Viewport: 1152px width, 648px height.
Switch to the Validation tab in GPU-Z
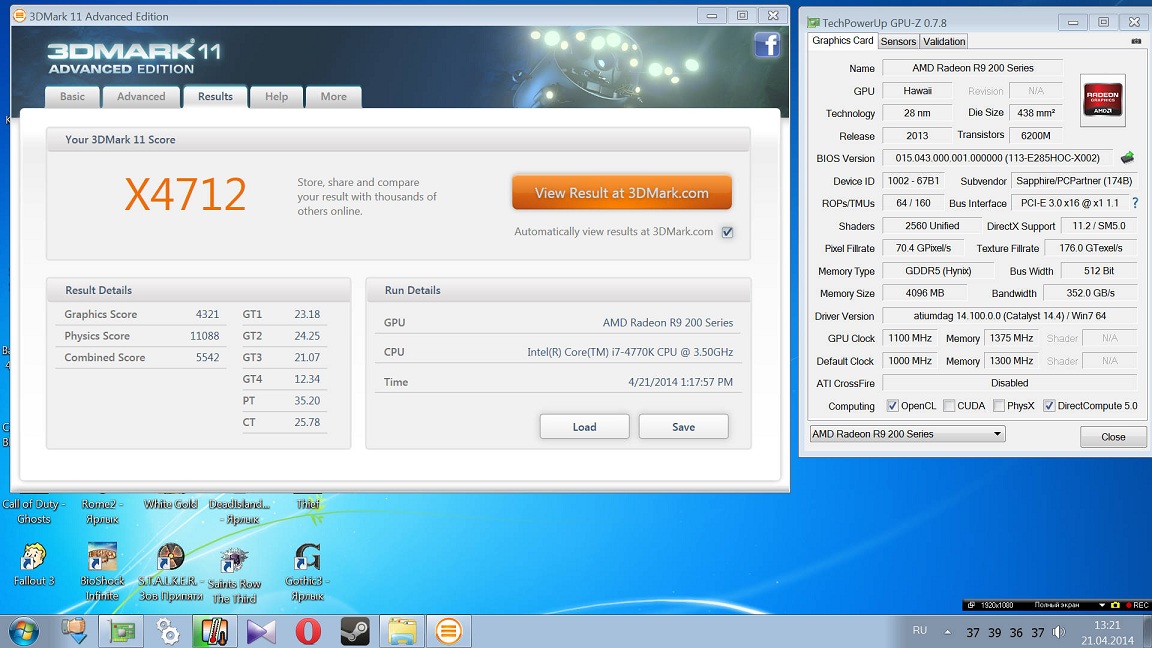pyautogui.click(x=944, y=42)
